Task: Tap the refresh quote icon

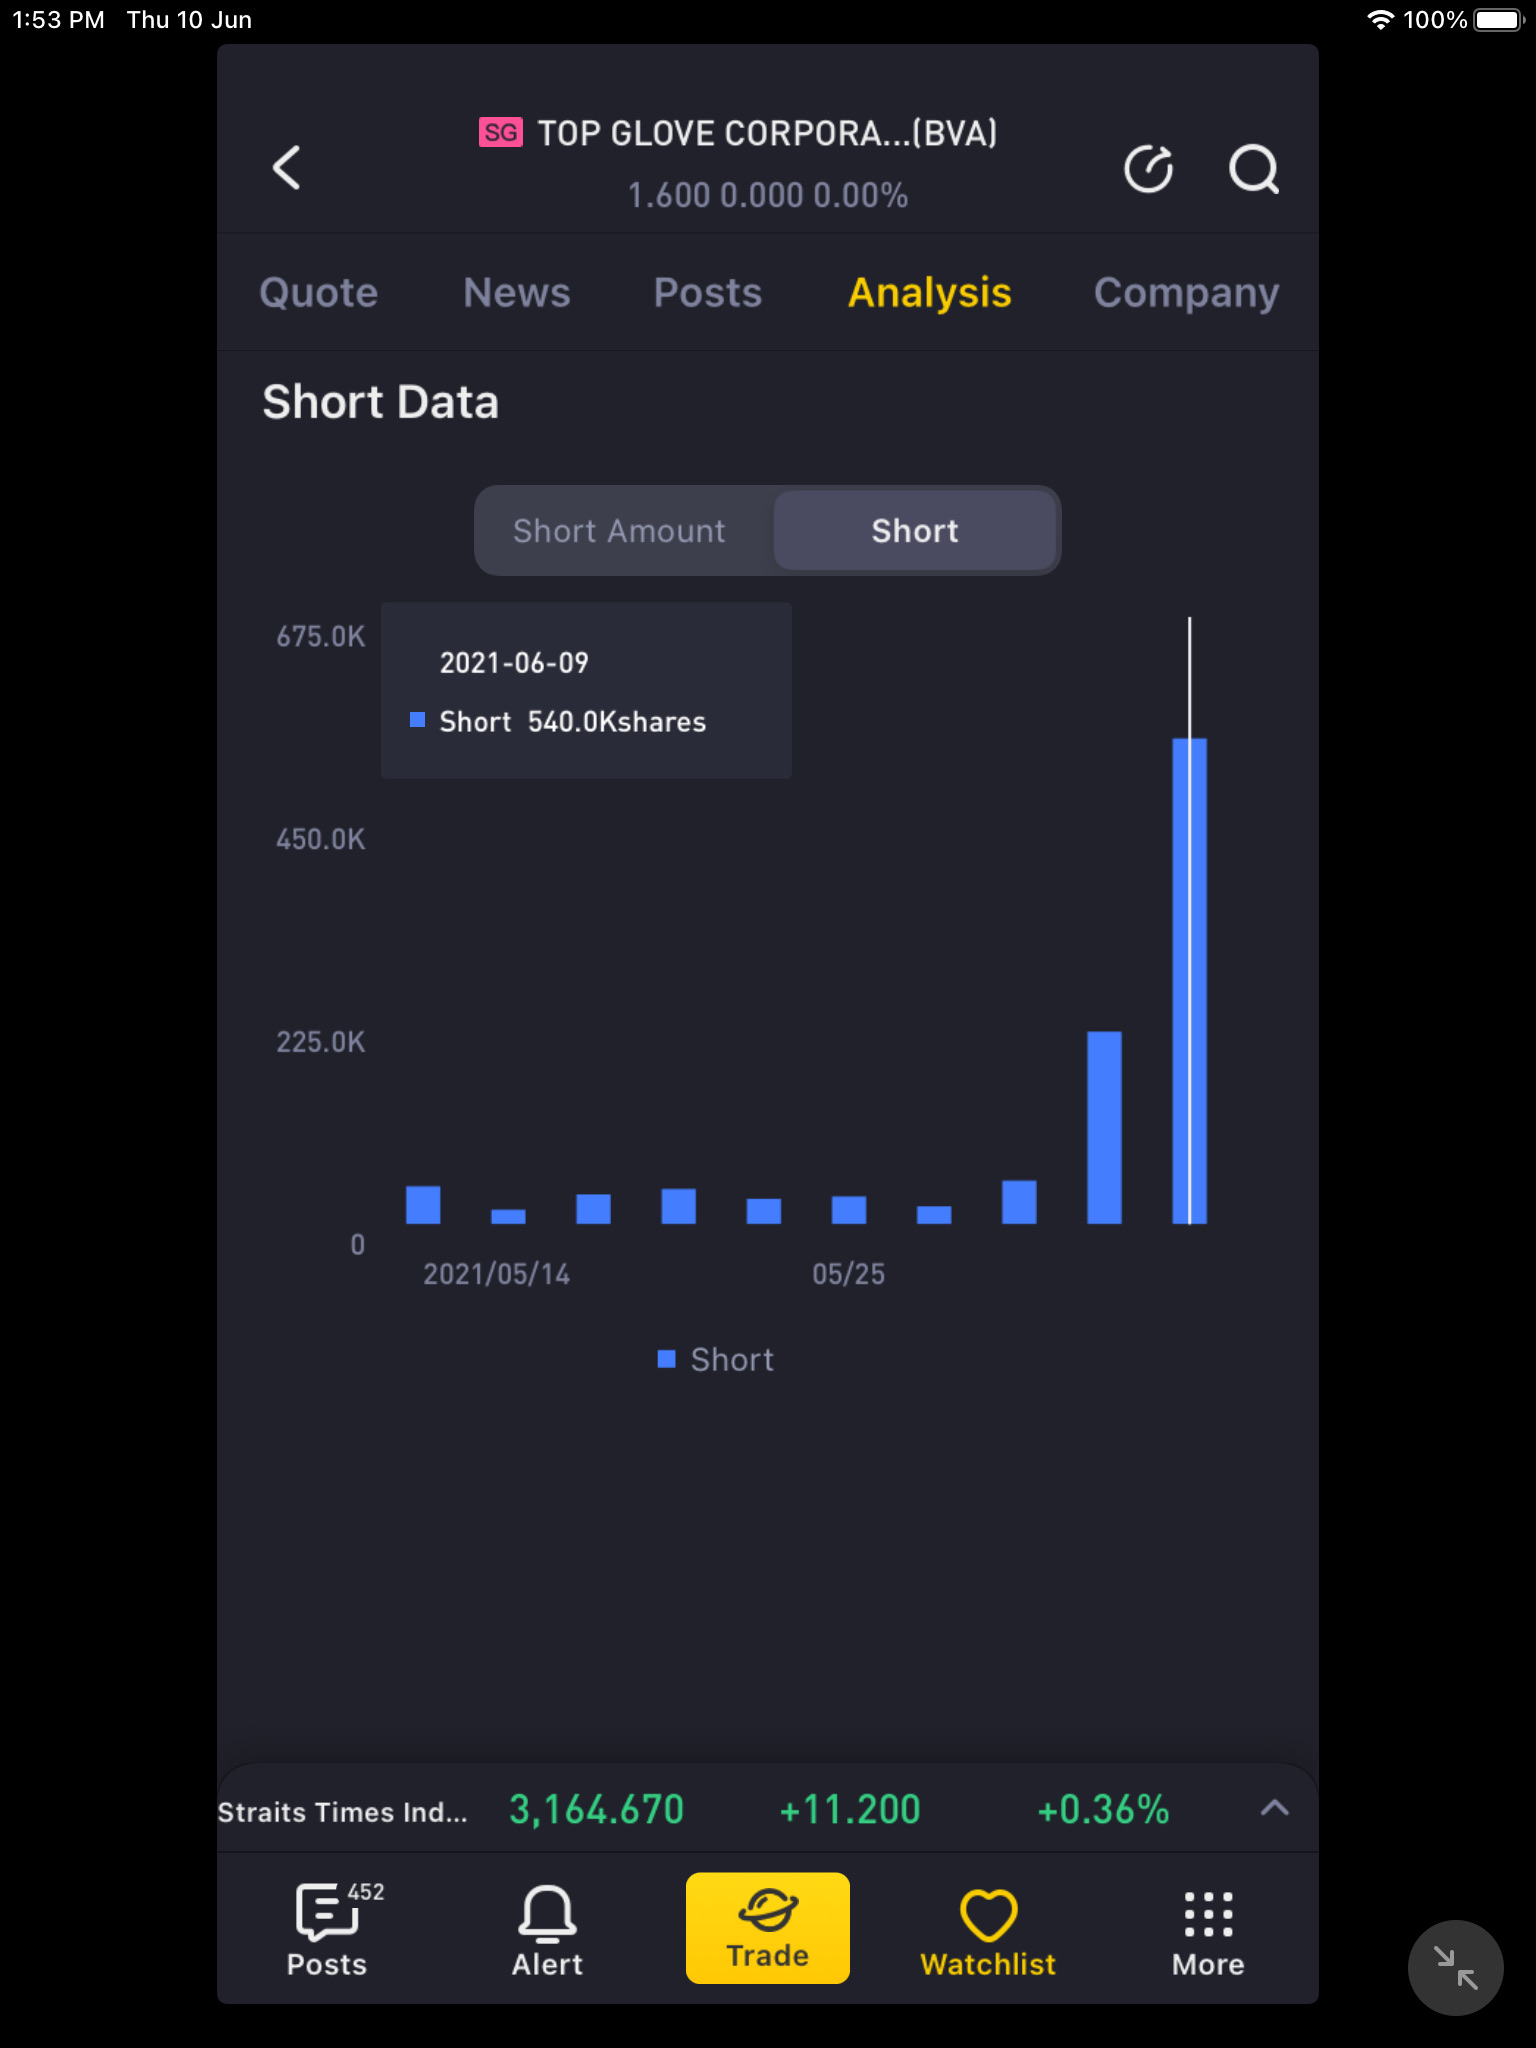Action: coord(1148,168)
